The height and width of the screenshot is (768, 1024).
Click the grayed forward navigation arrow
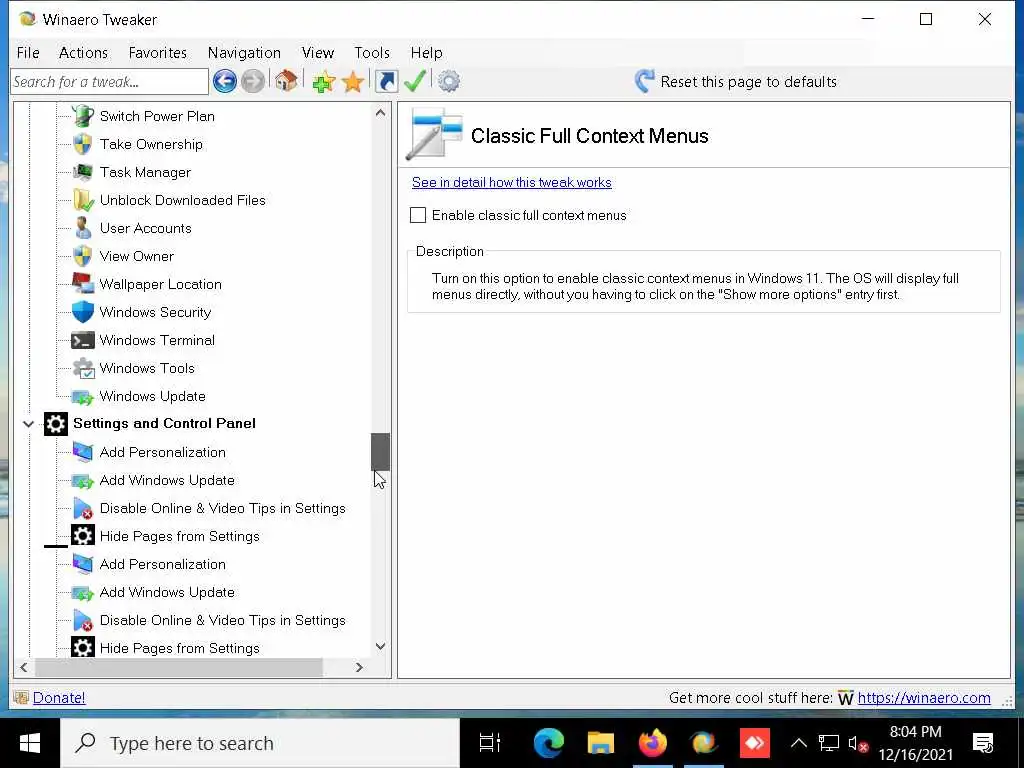tap(253, 82)
